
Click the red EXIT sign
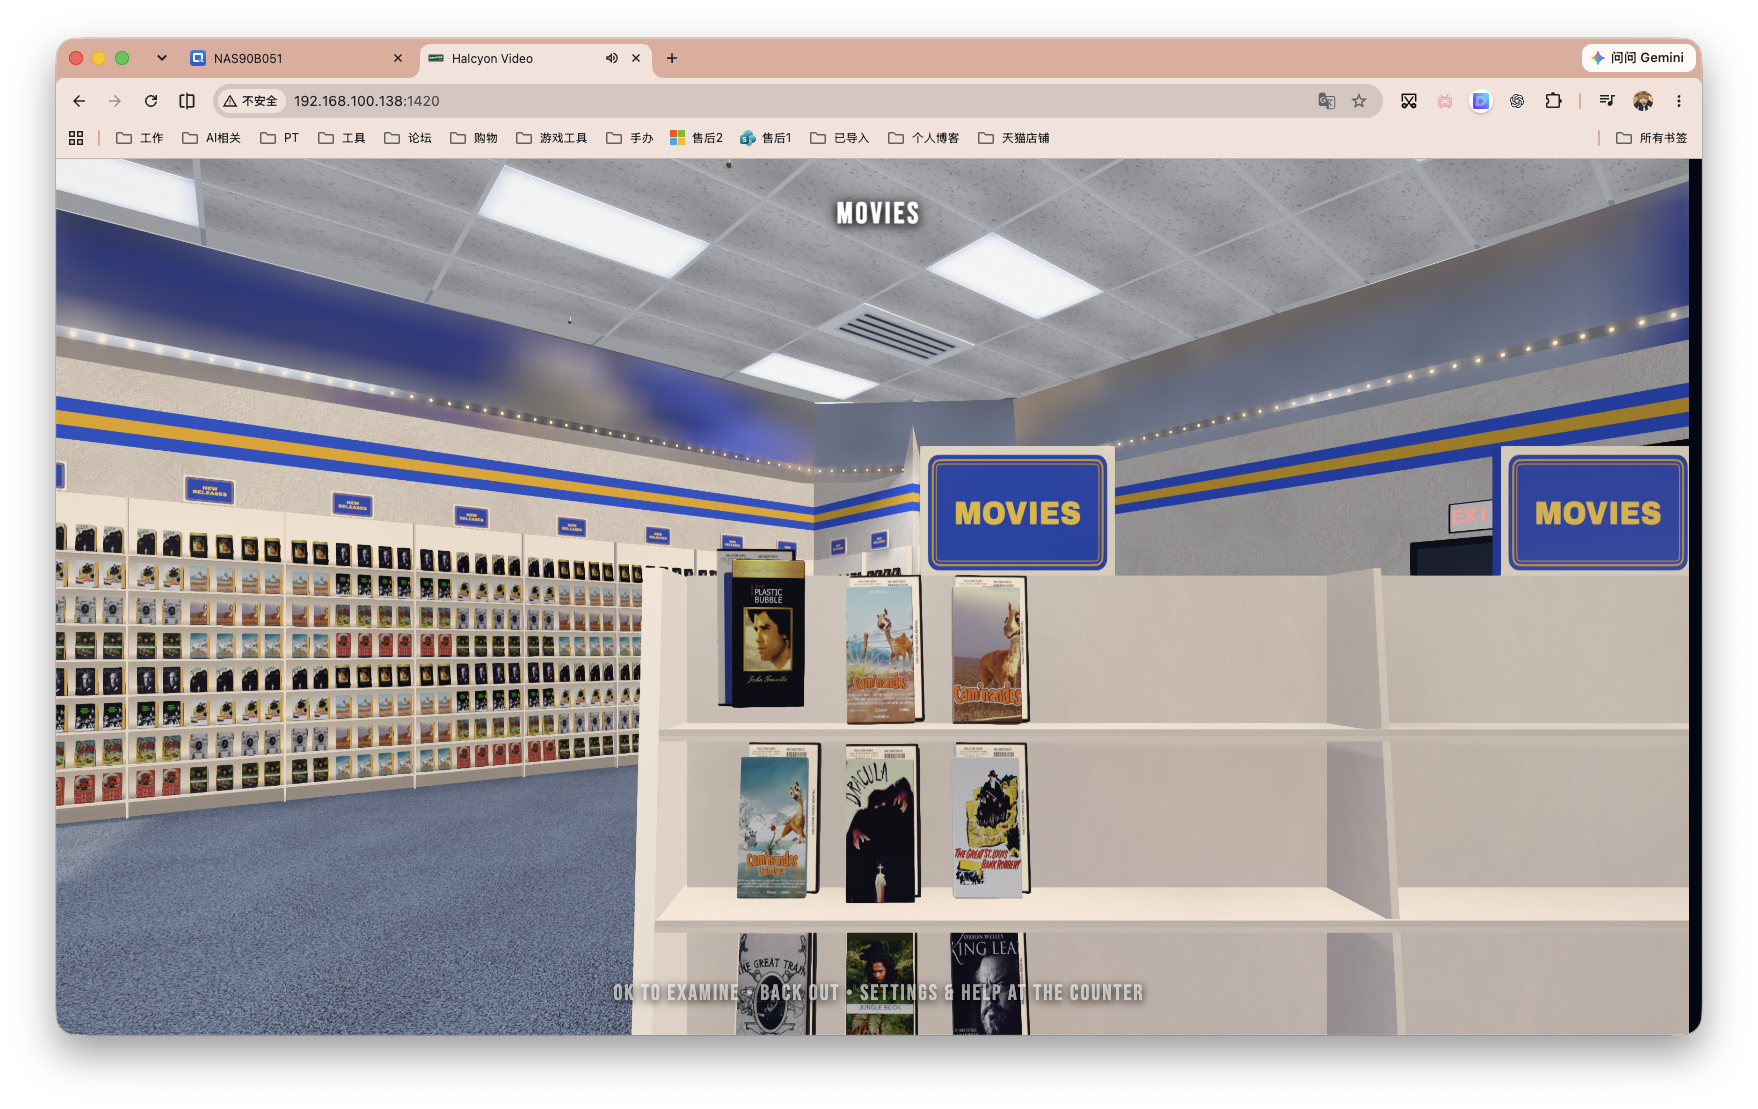coord(1470,517)
